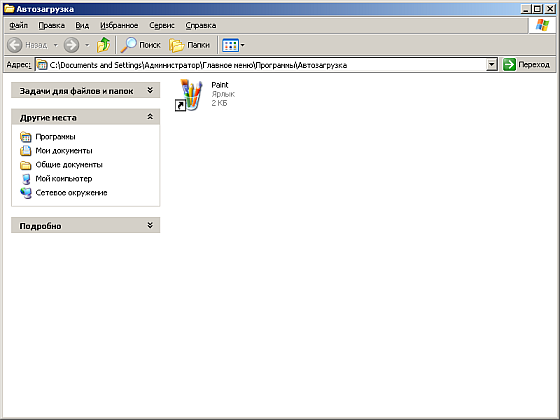The height and width of the screenshot is (420, 560).
Task: Select the Paint shortcut icon
Action: click(189, 95)
